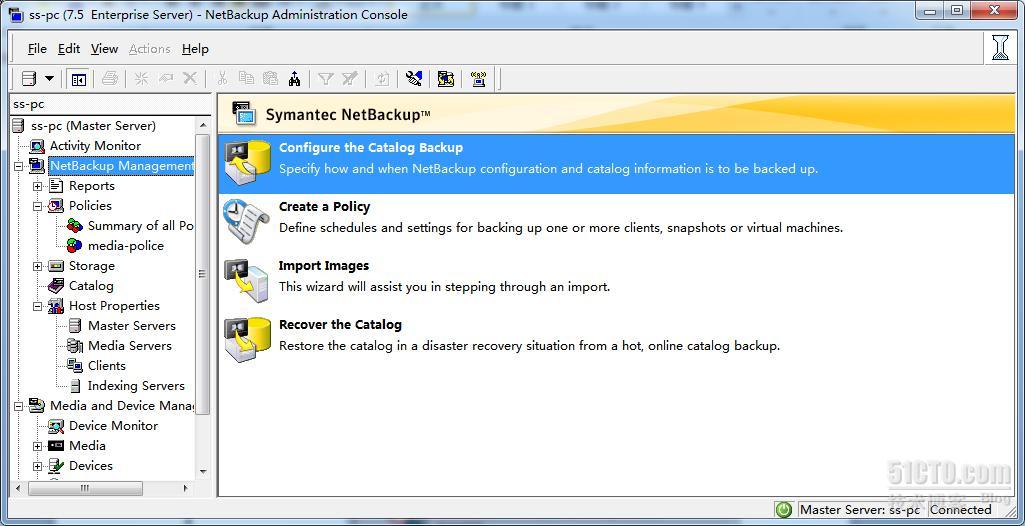Screen dimensions: 1025x526
Task: Select Devices in the tree
Action: point(91,465)
